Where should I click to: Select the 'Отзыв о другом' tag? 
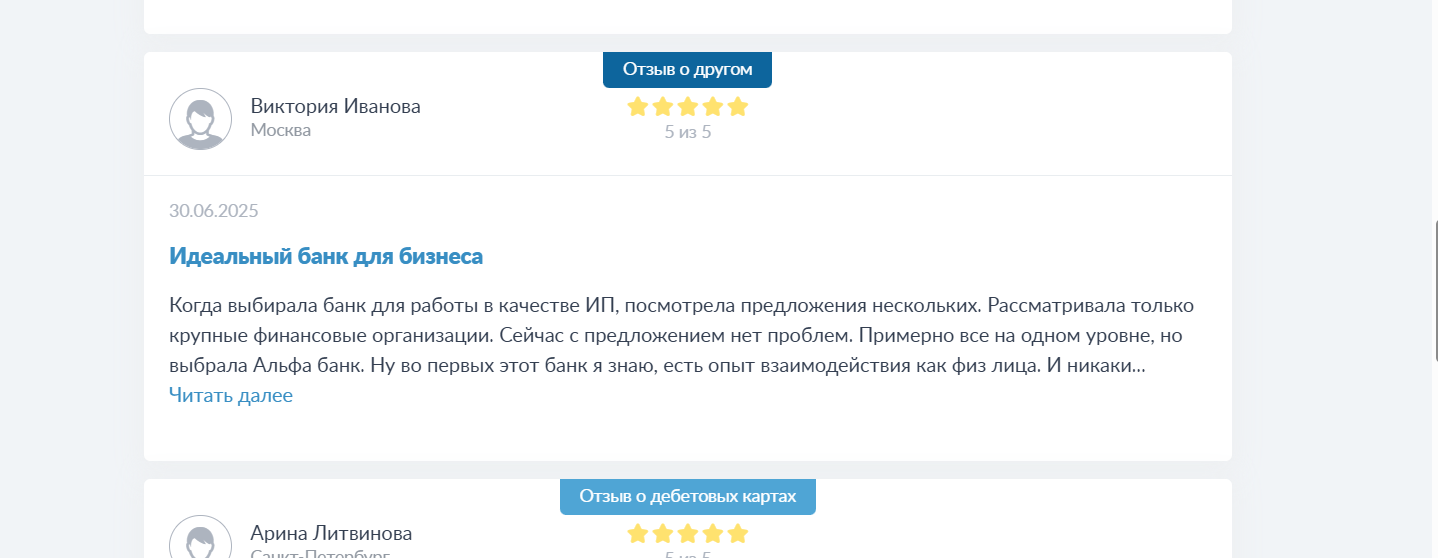(687, 69)
